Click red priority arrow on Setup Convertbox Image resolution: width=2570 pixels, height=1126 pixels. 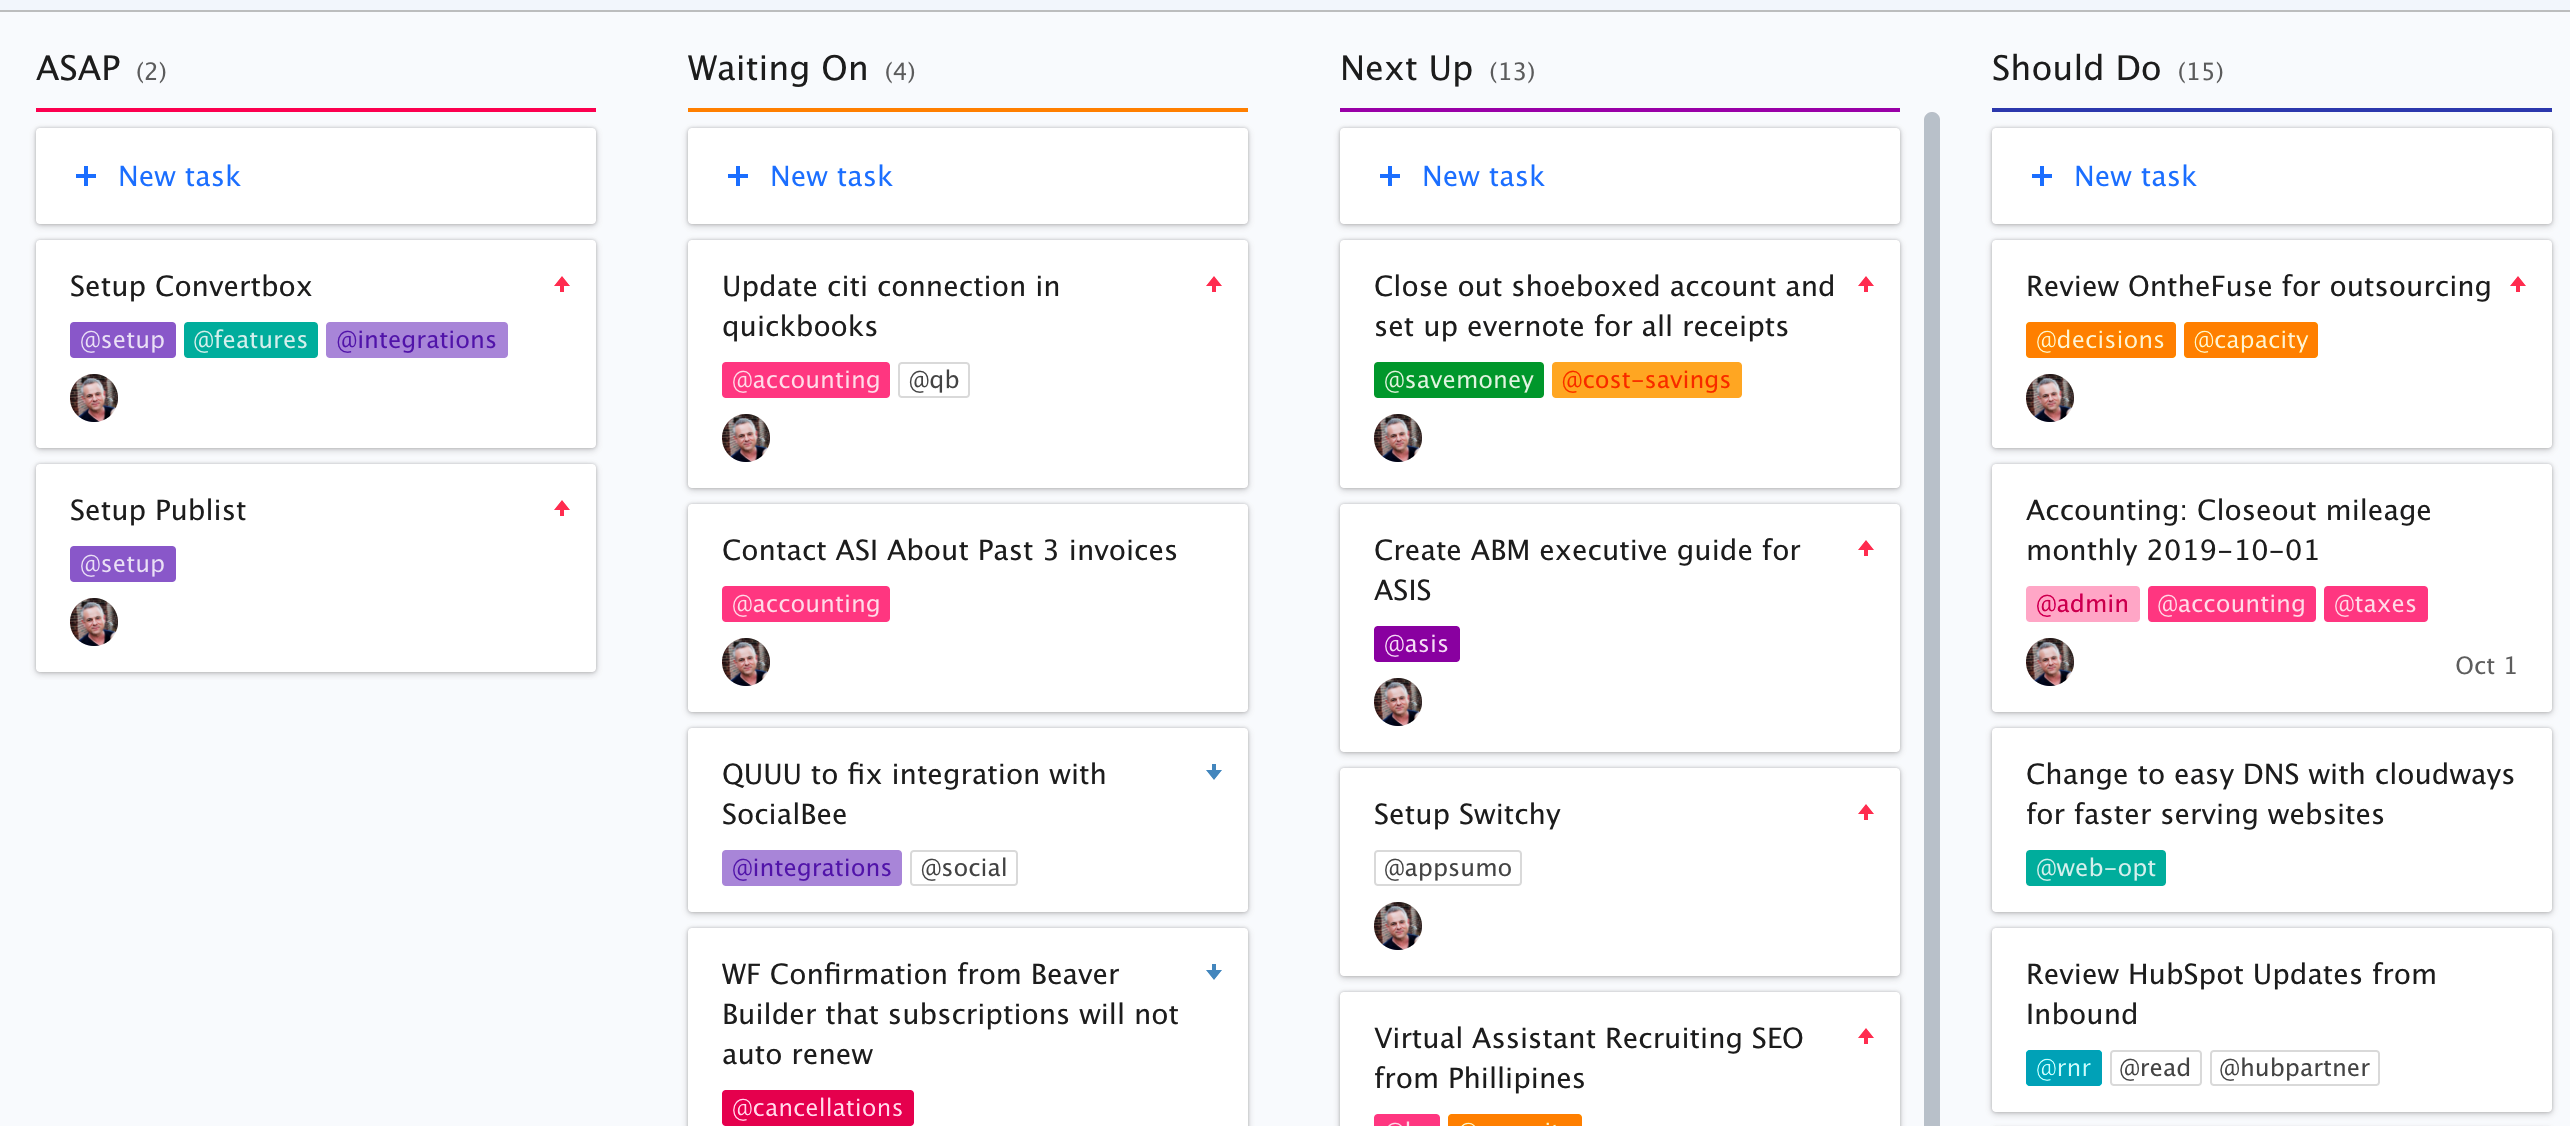tap(562, 285)
